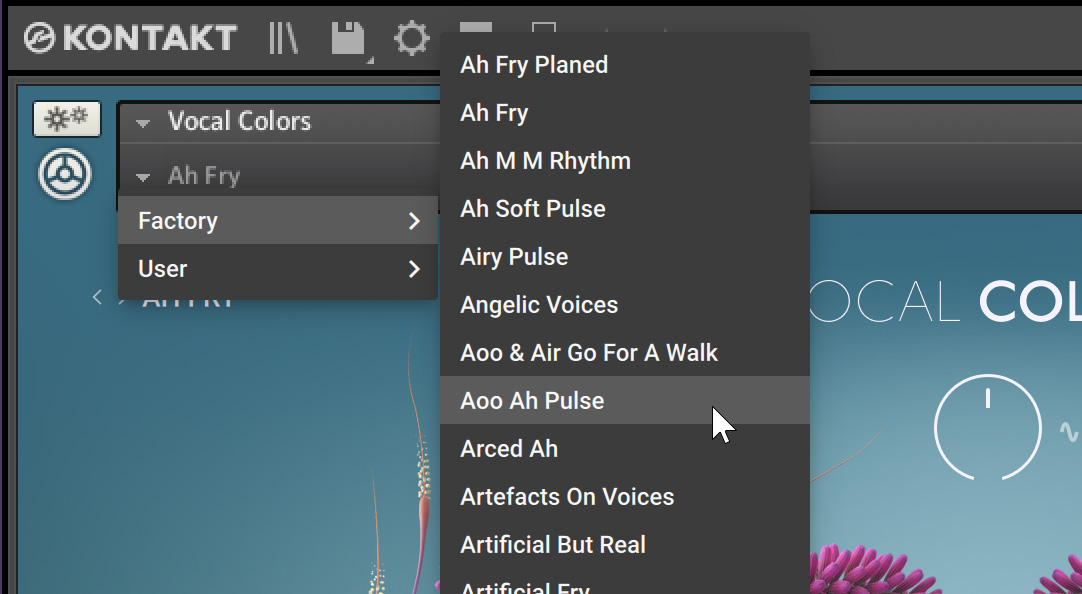Go to previous preset with left arrow
This screenshot has height=594, width=1082.
(x=97, y=297)
